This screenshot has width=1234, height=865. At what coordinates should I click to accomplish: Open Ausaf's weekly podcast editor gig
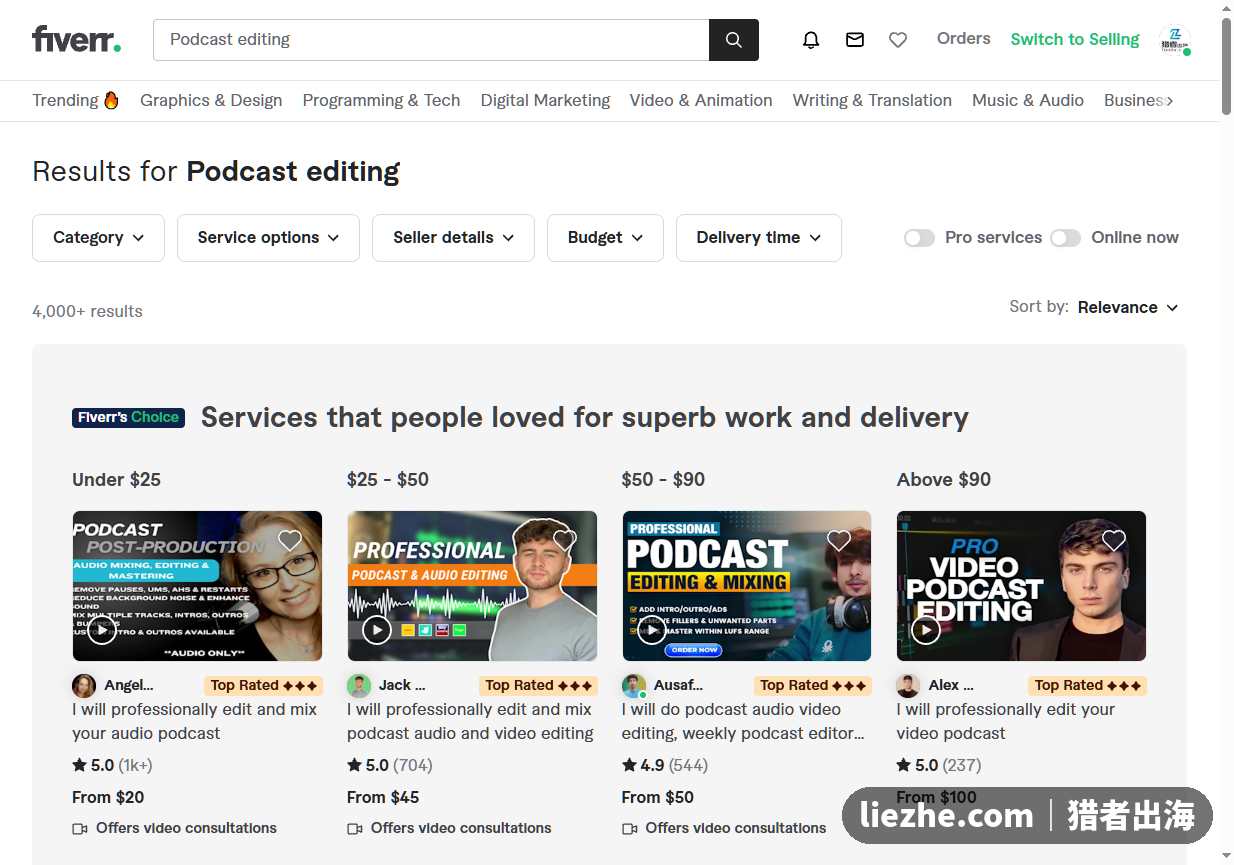(743, 721)
